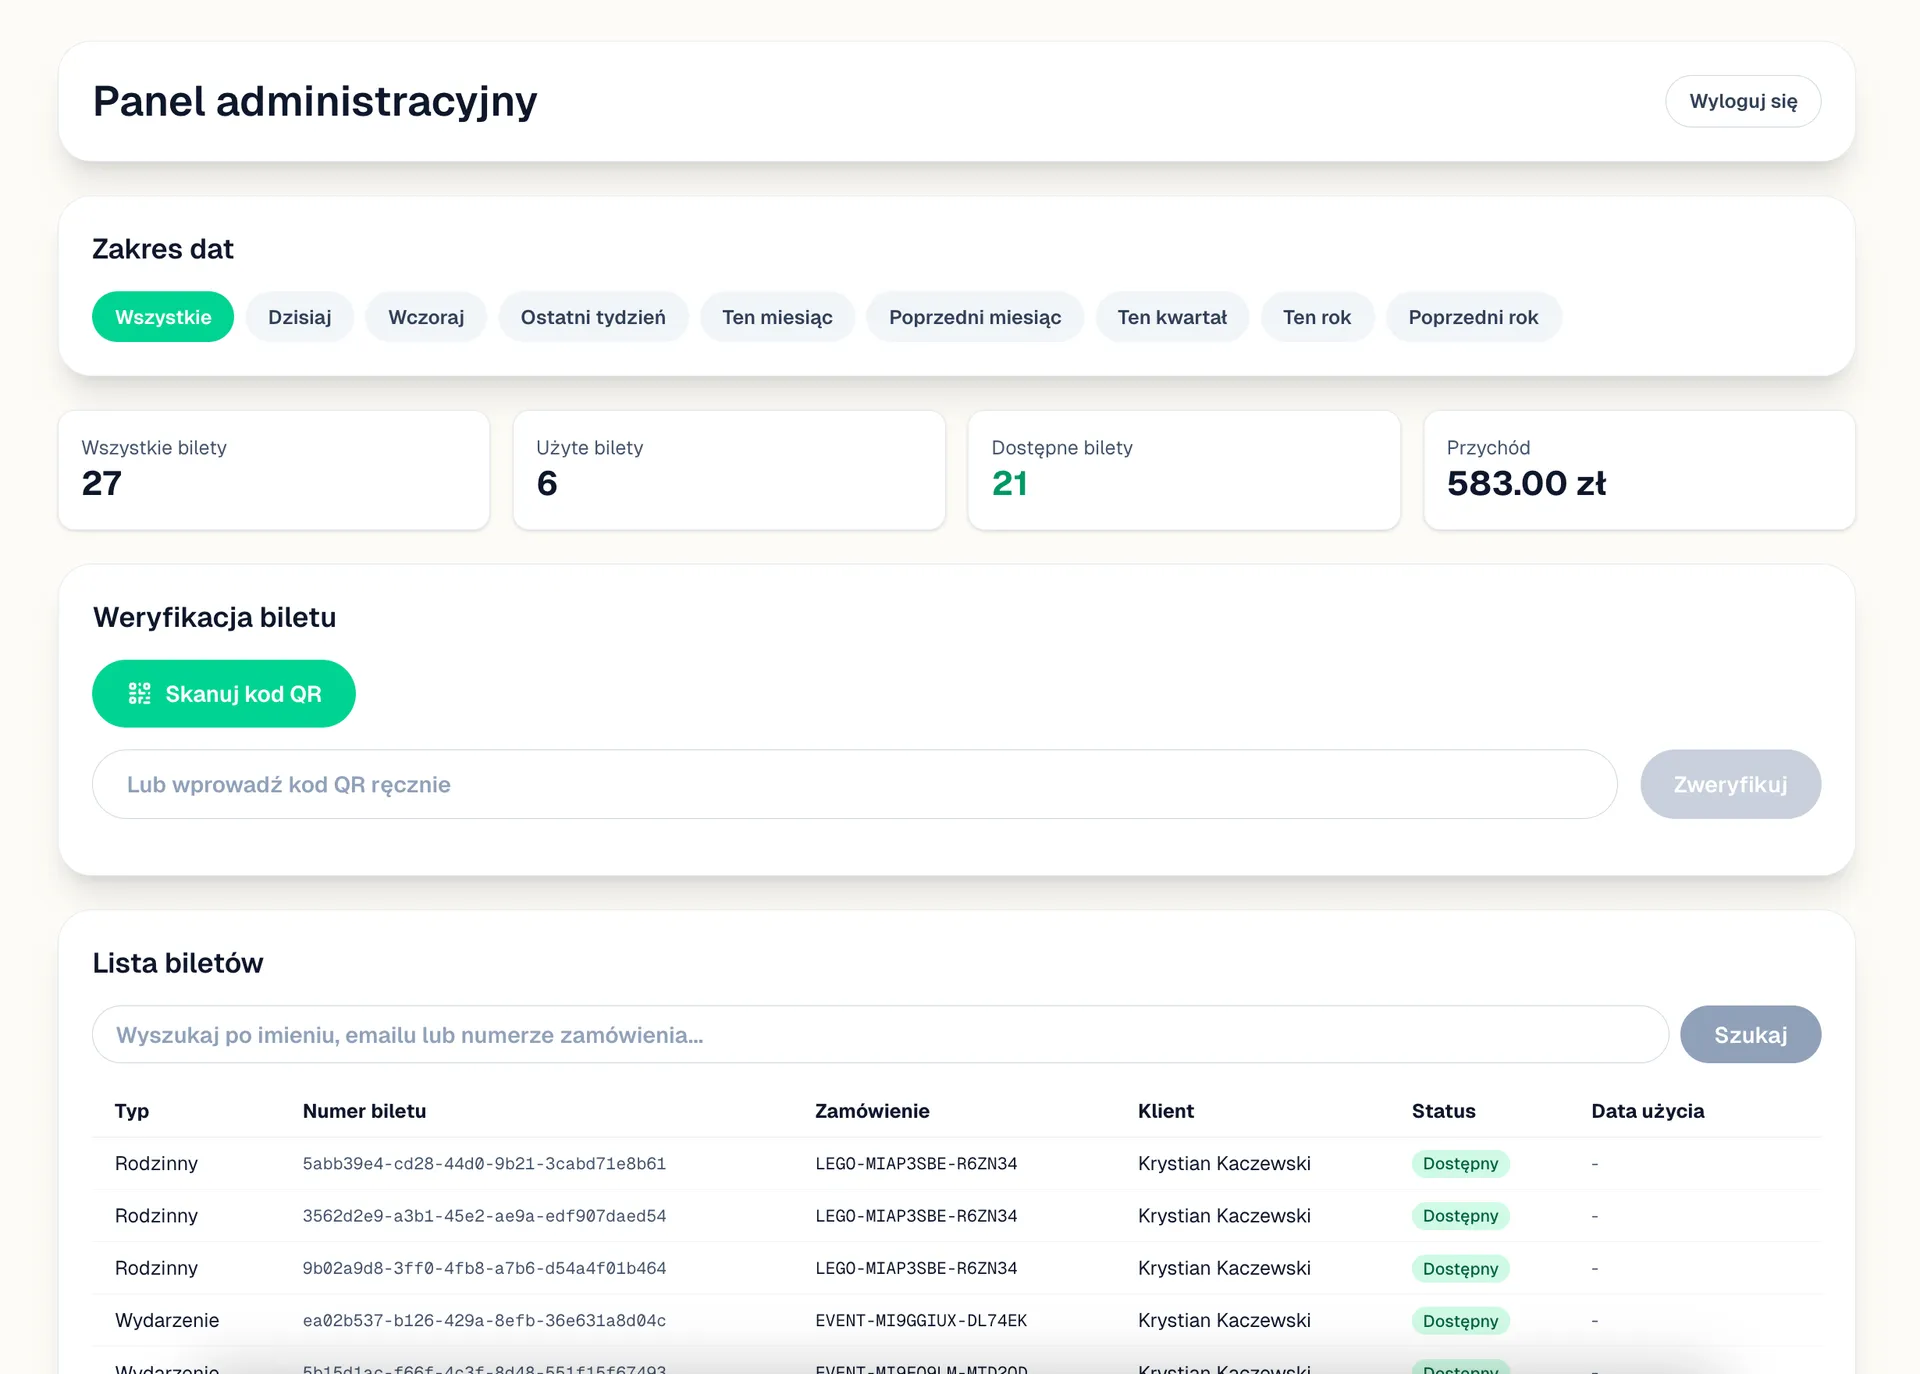Click the manual QR code input field
Viewport: 1920px width, 1374px height.
pyautogui.click(x=854, y=785)
